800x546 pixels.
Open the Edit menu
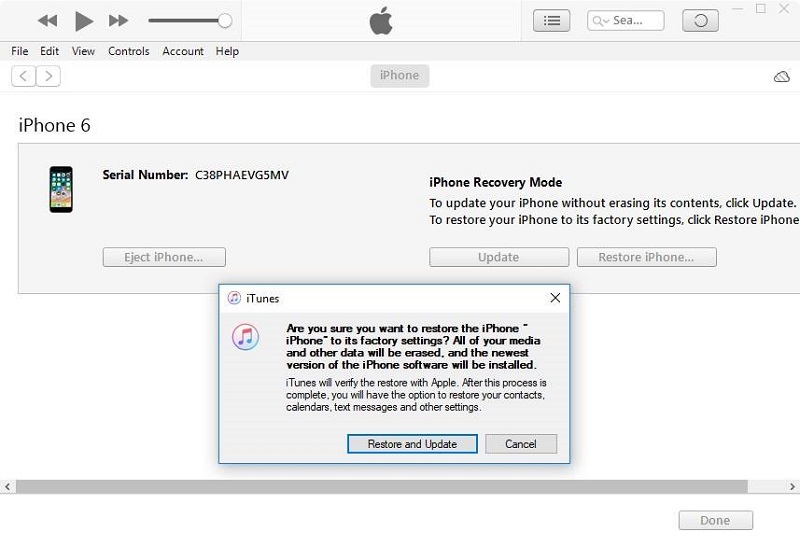[49, 51]
